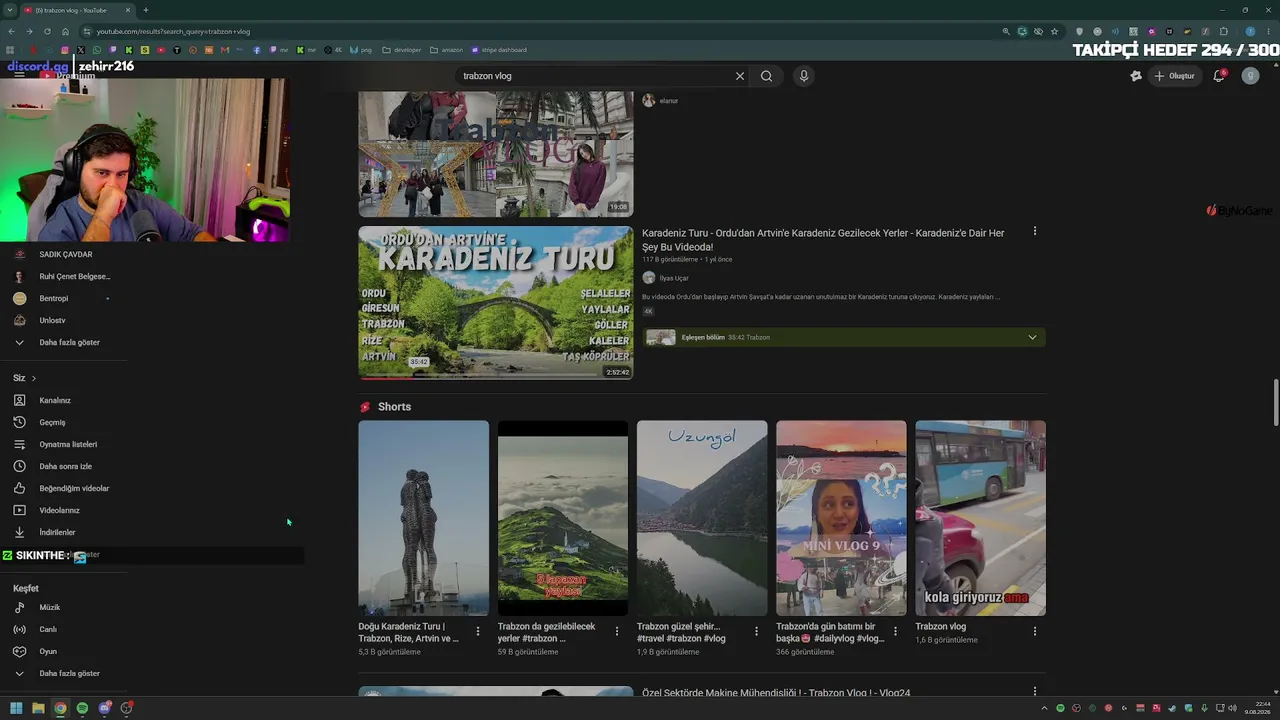The height and width of the screenshot is (720, 1280).
Task: Open the Bentropi subscription channel
Action: click(x=54, y=298)
